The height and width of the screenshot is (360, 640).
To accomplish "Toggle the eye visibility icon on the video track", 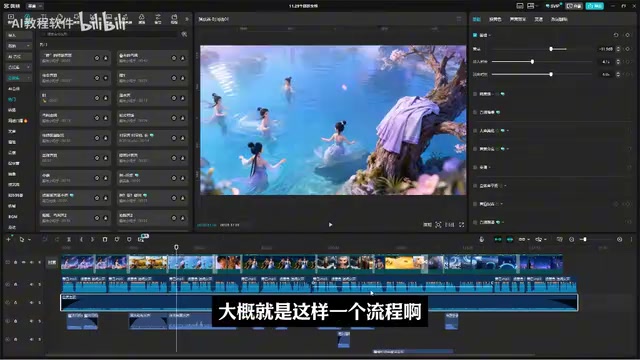I will pos(23,262).
